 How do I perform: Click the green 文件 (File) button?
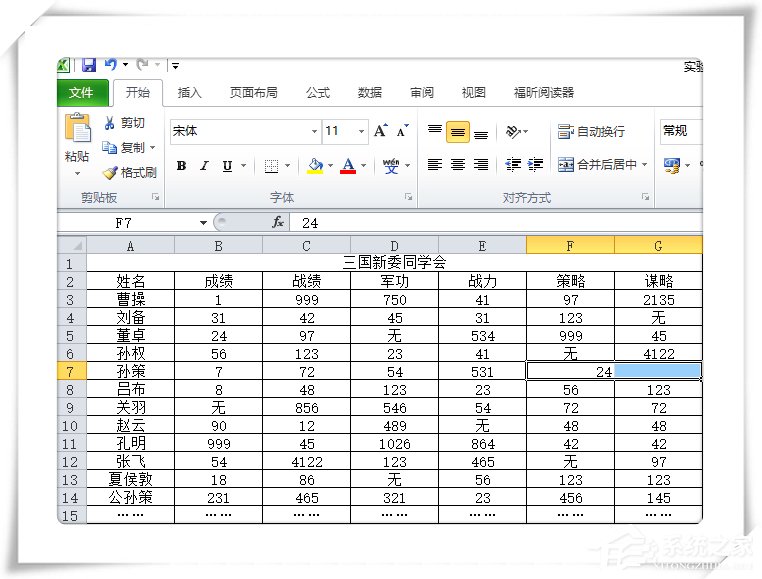click(82, 93)
